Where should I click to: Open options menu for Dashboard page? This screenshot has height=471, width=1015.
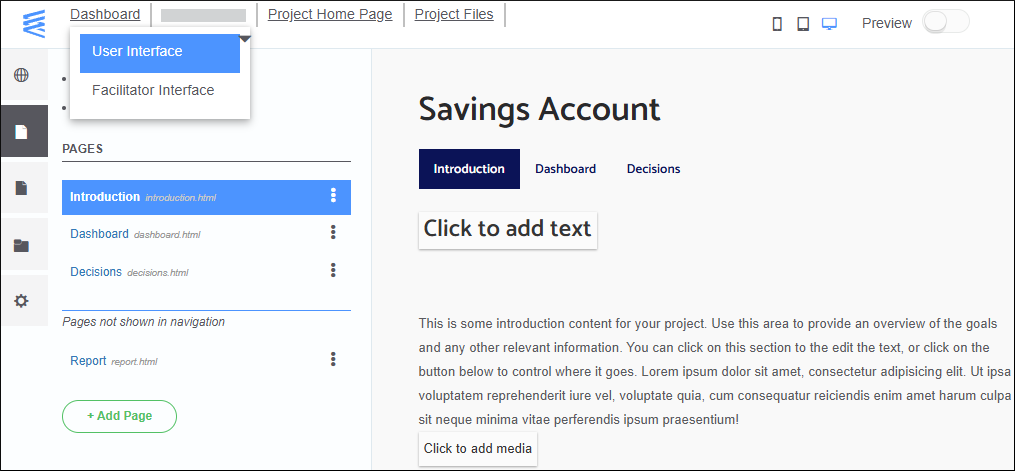click(333, 232)
